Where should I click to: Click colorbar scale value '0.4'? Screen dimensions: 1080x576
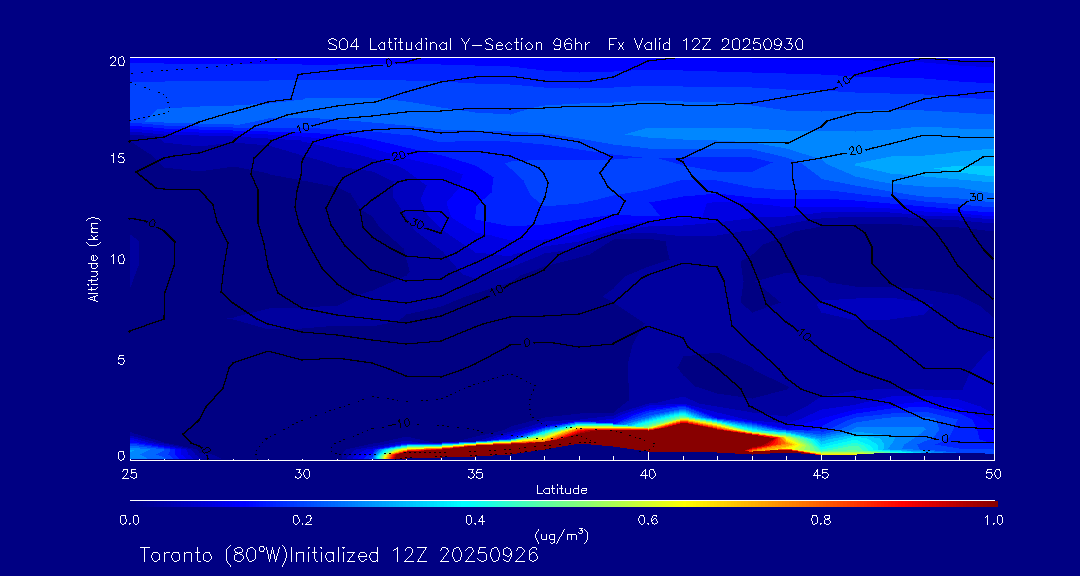(x=475, y=520)
